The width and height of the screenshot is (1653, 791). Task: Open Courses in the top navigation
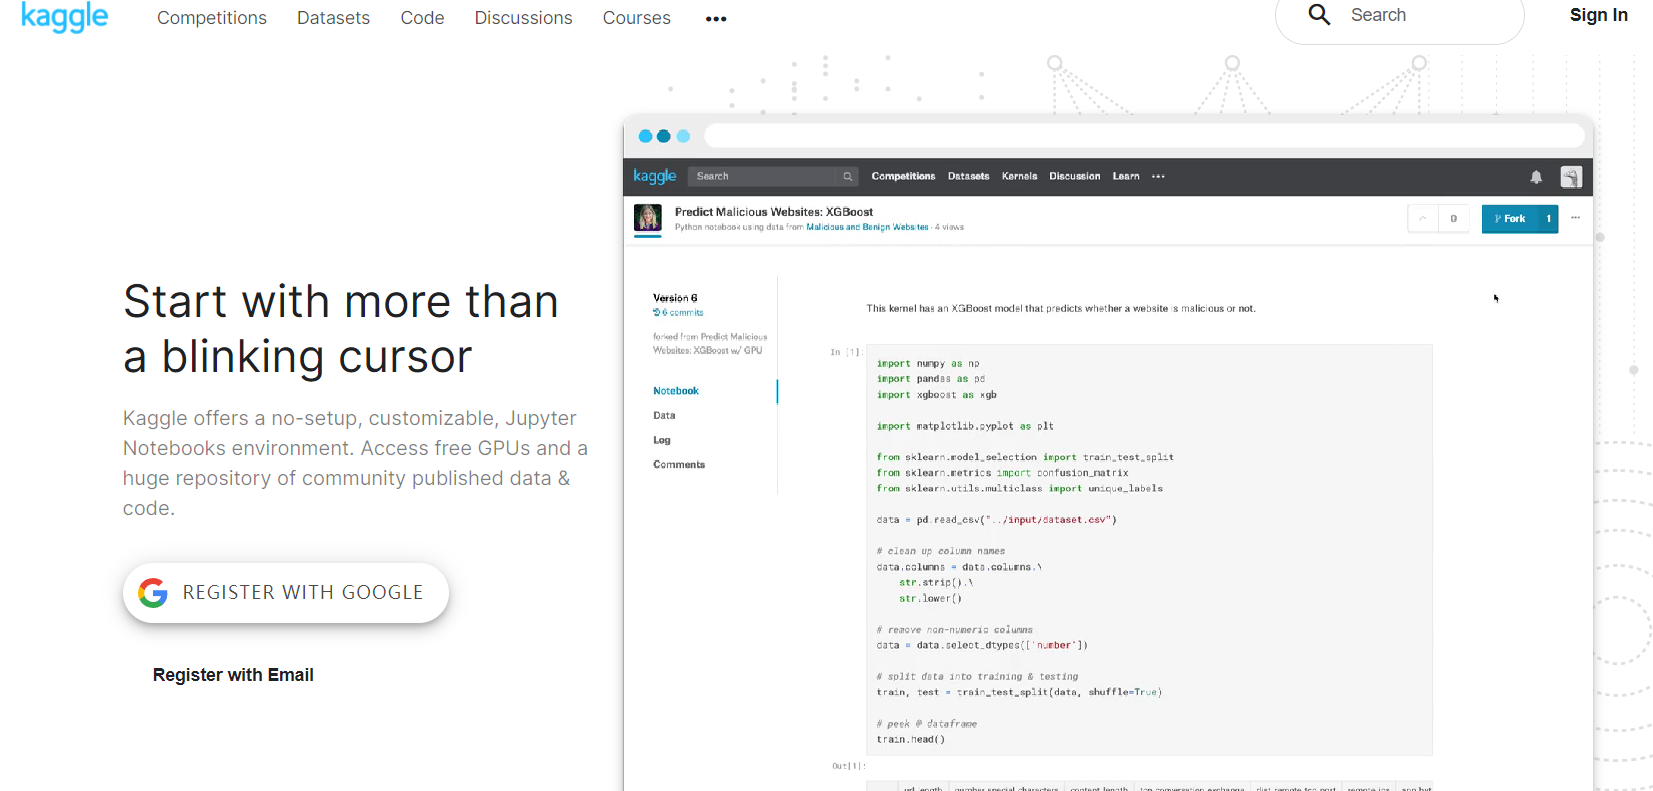636,18
